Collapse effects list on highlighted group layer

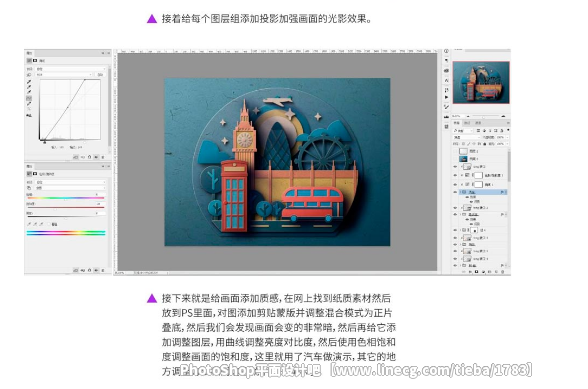coord(506,192)
